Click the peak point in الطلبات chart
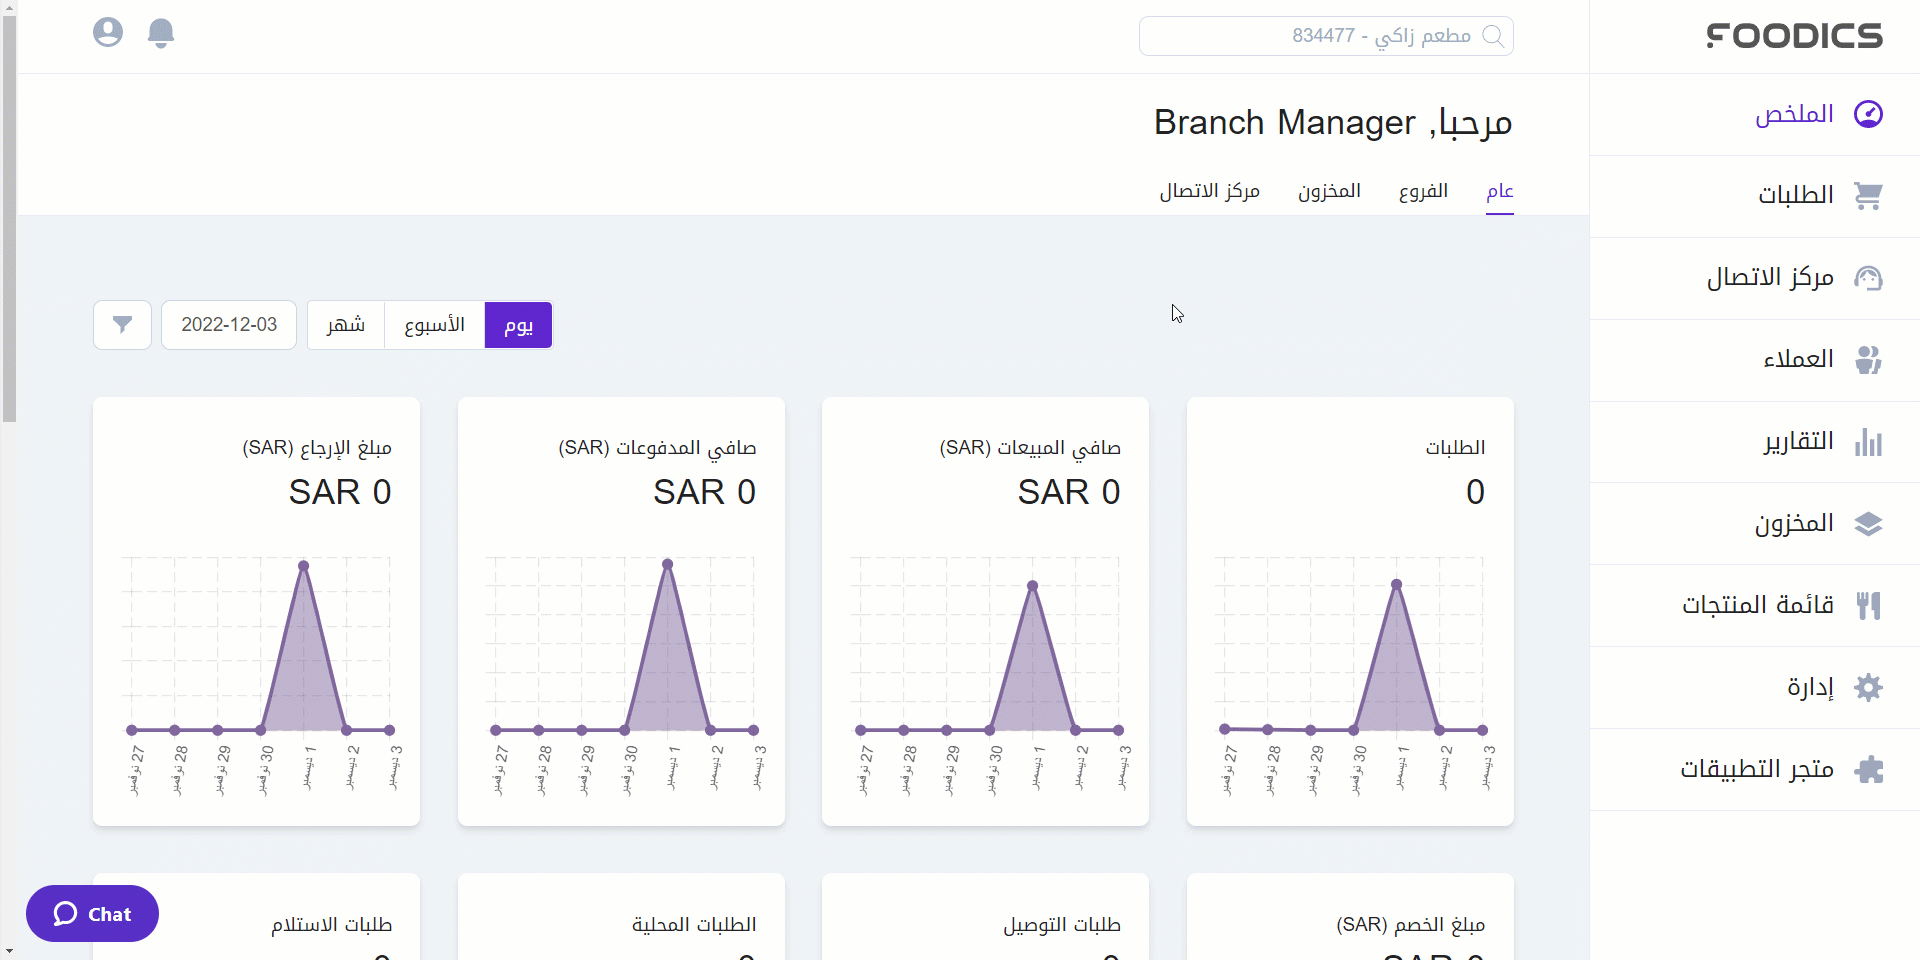This screenshot has width=1920, height=960. [x=1397, y=584]
